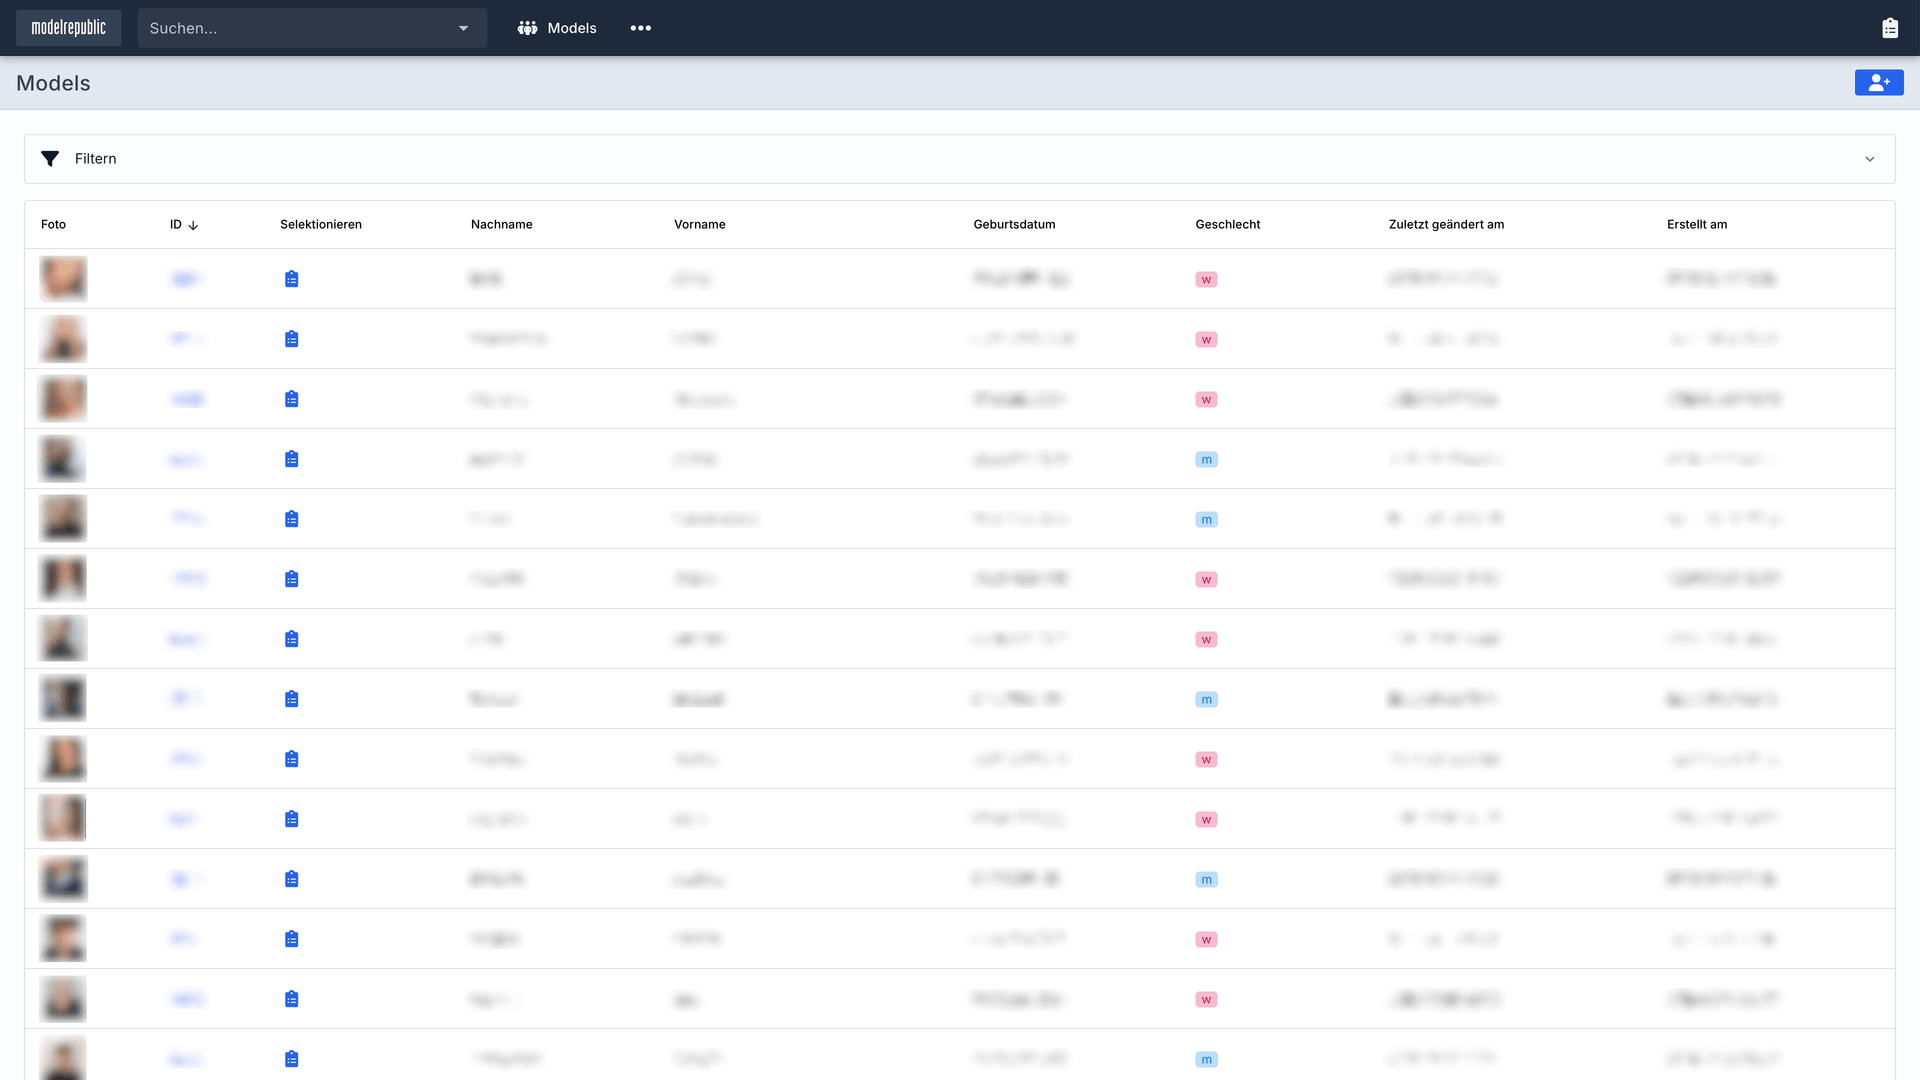Open the clipboard icon in top bar
The width and height of the screenshot is (1920, 1080).
[1889, 28]
